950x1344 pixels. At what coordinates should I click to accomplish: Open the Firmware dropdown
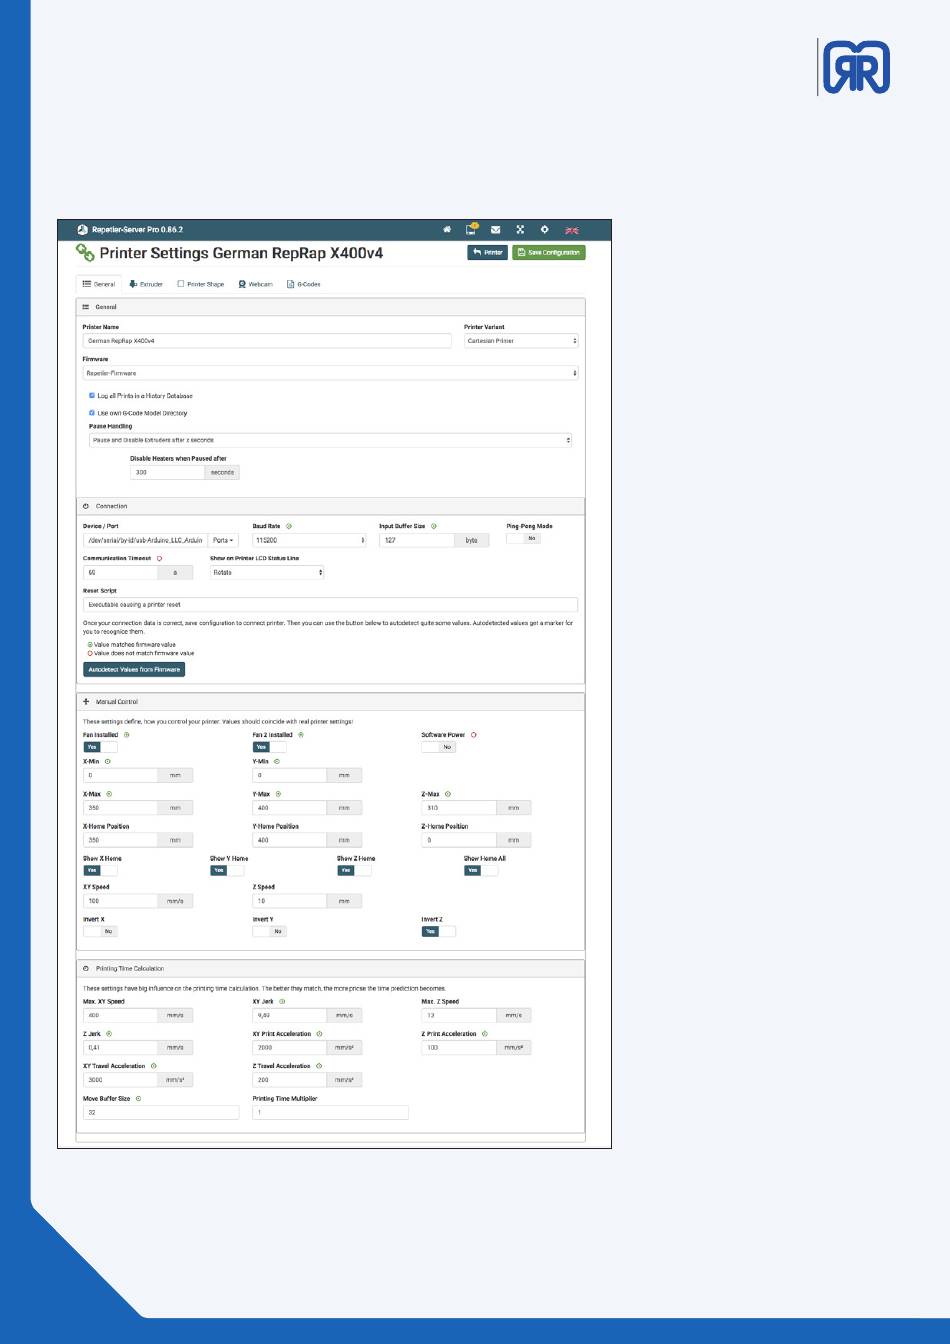click(330, 373)
